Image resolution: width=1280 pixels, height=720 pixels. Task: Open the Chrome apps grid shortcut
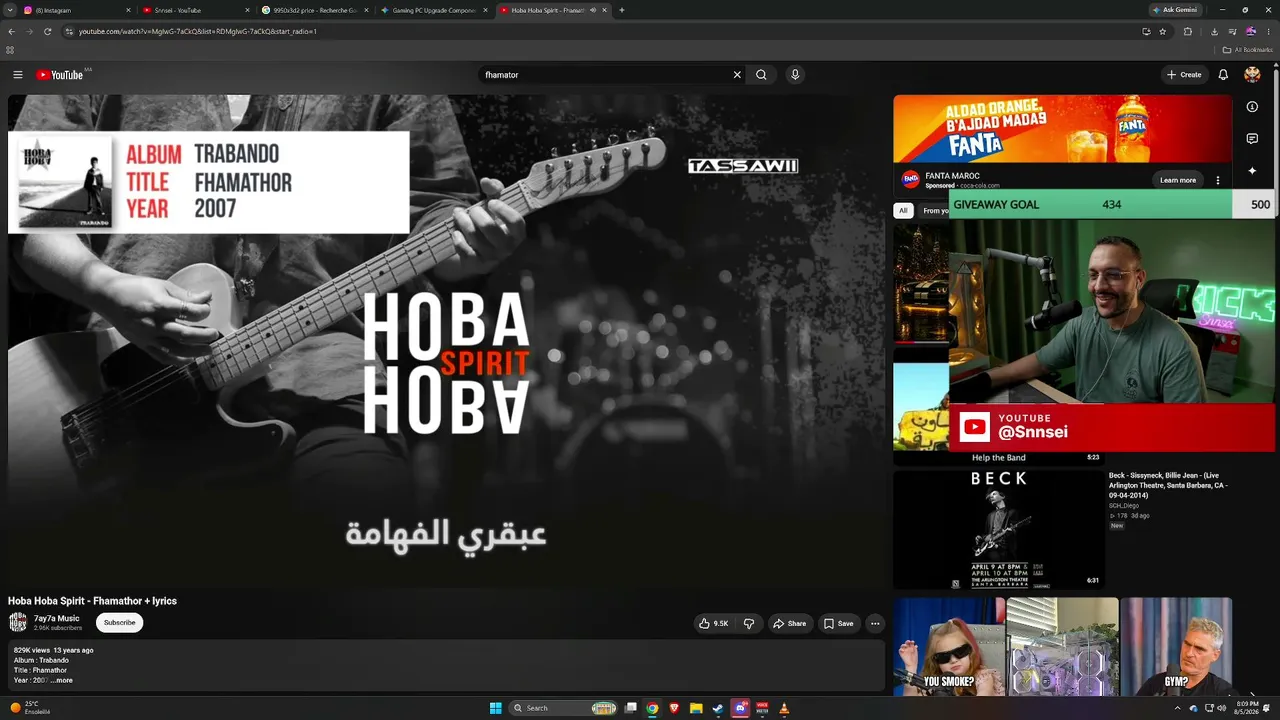coord(10,49)
